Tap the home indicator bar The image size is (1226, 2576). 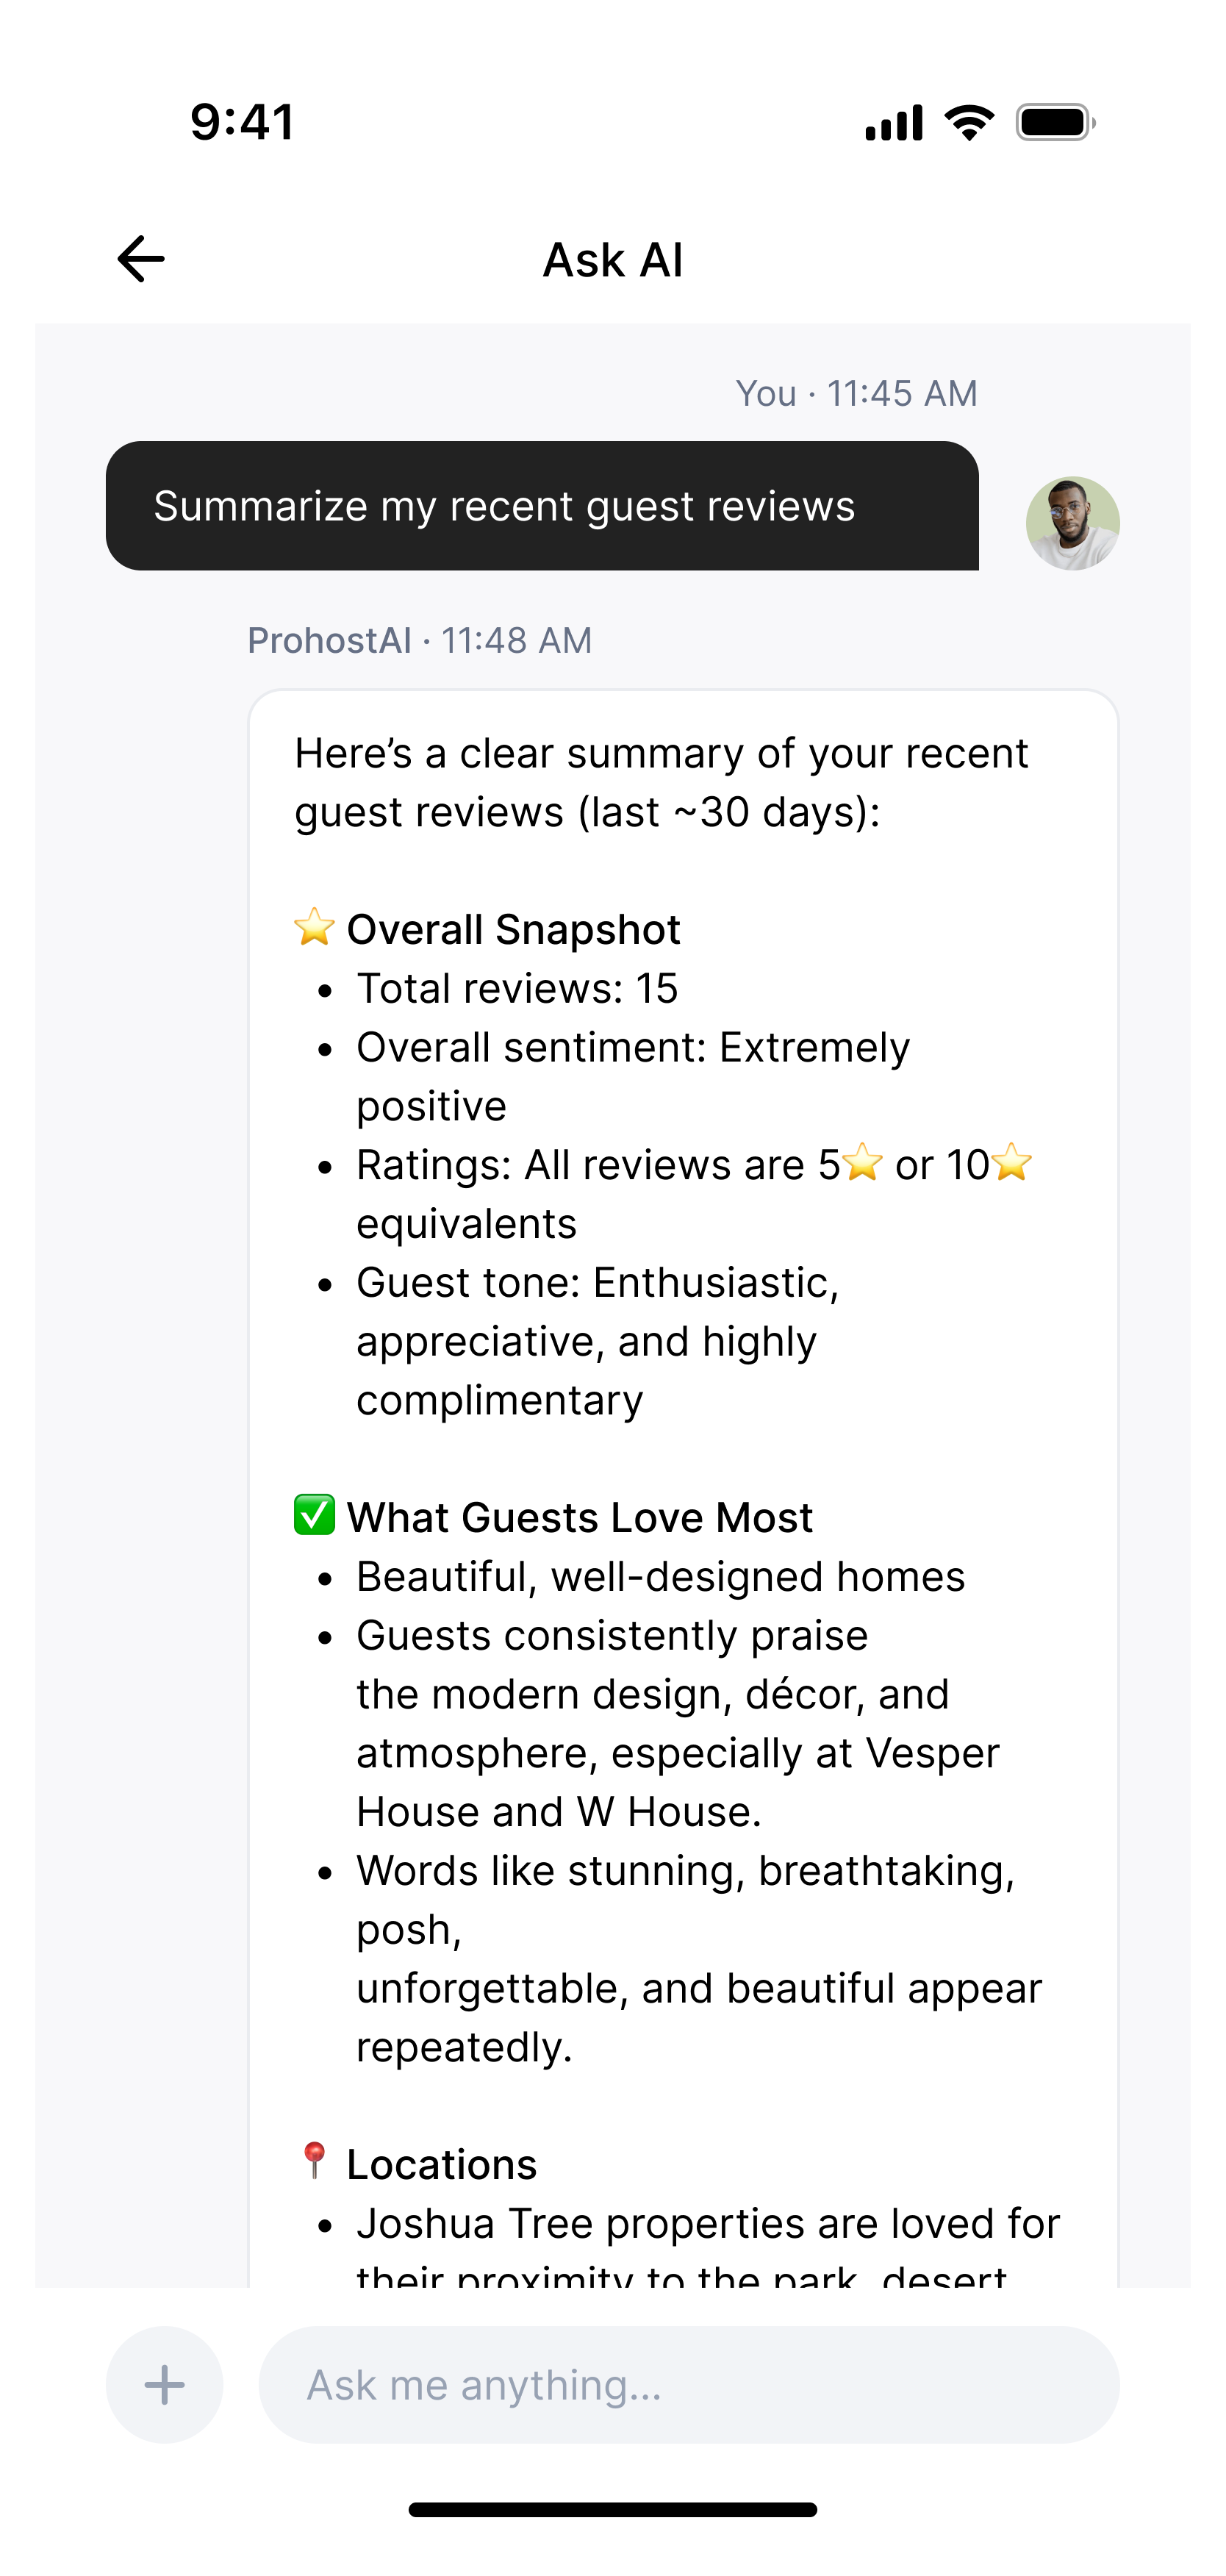point(613,2510)
